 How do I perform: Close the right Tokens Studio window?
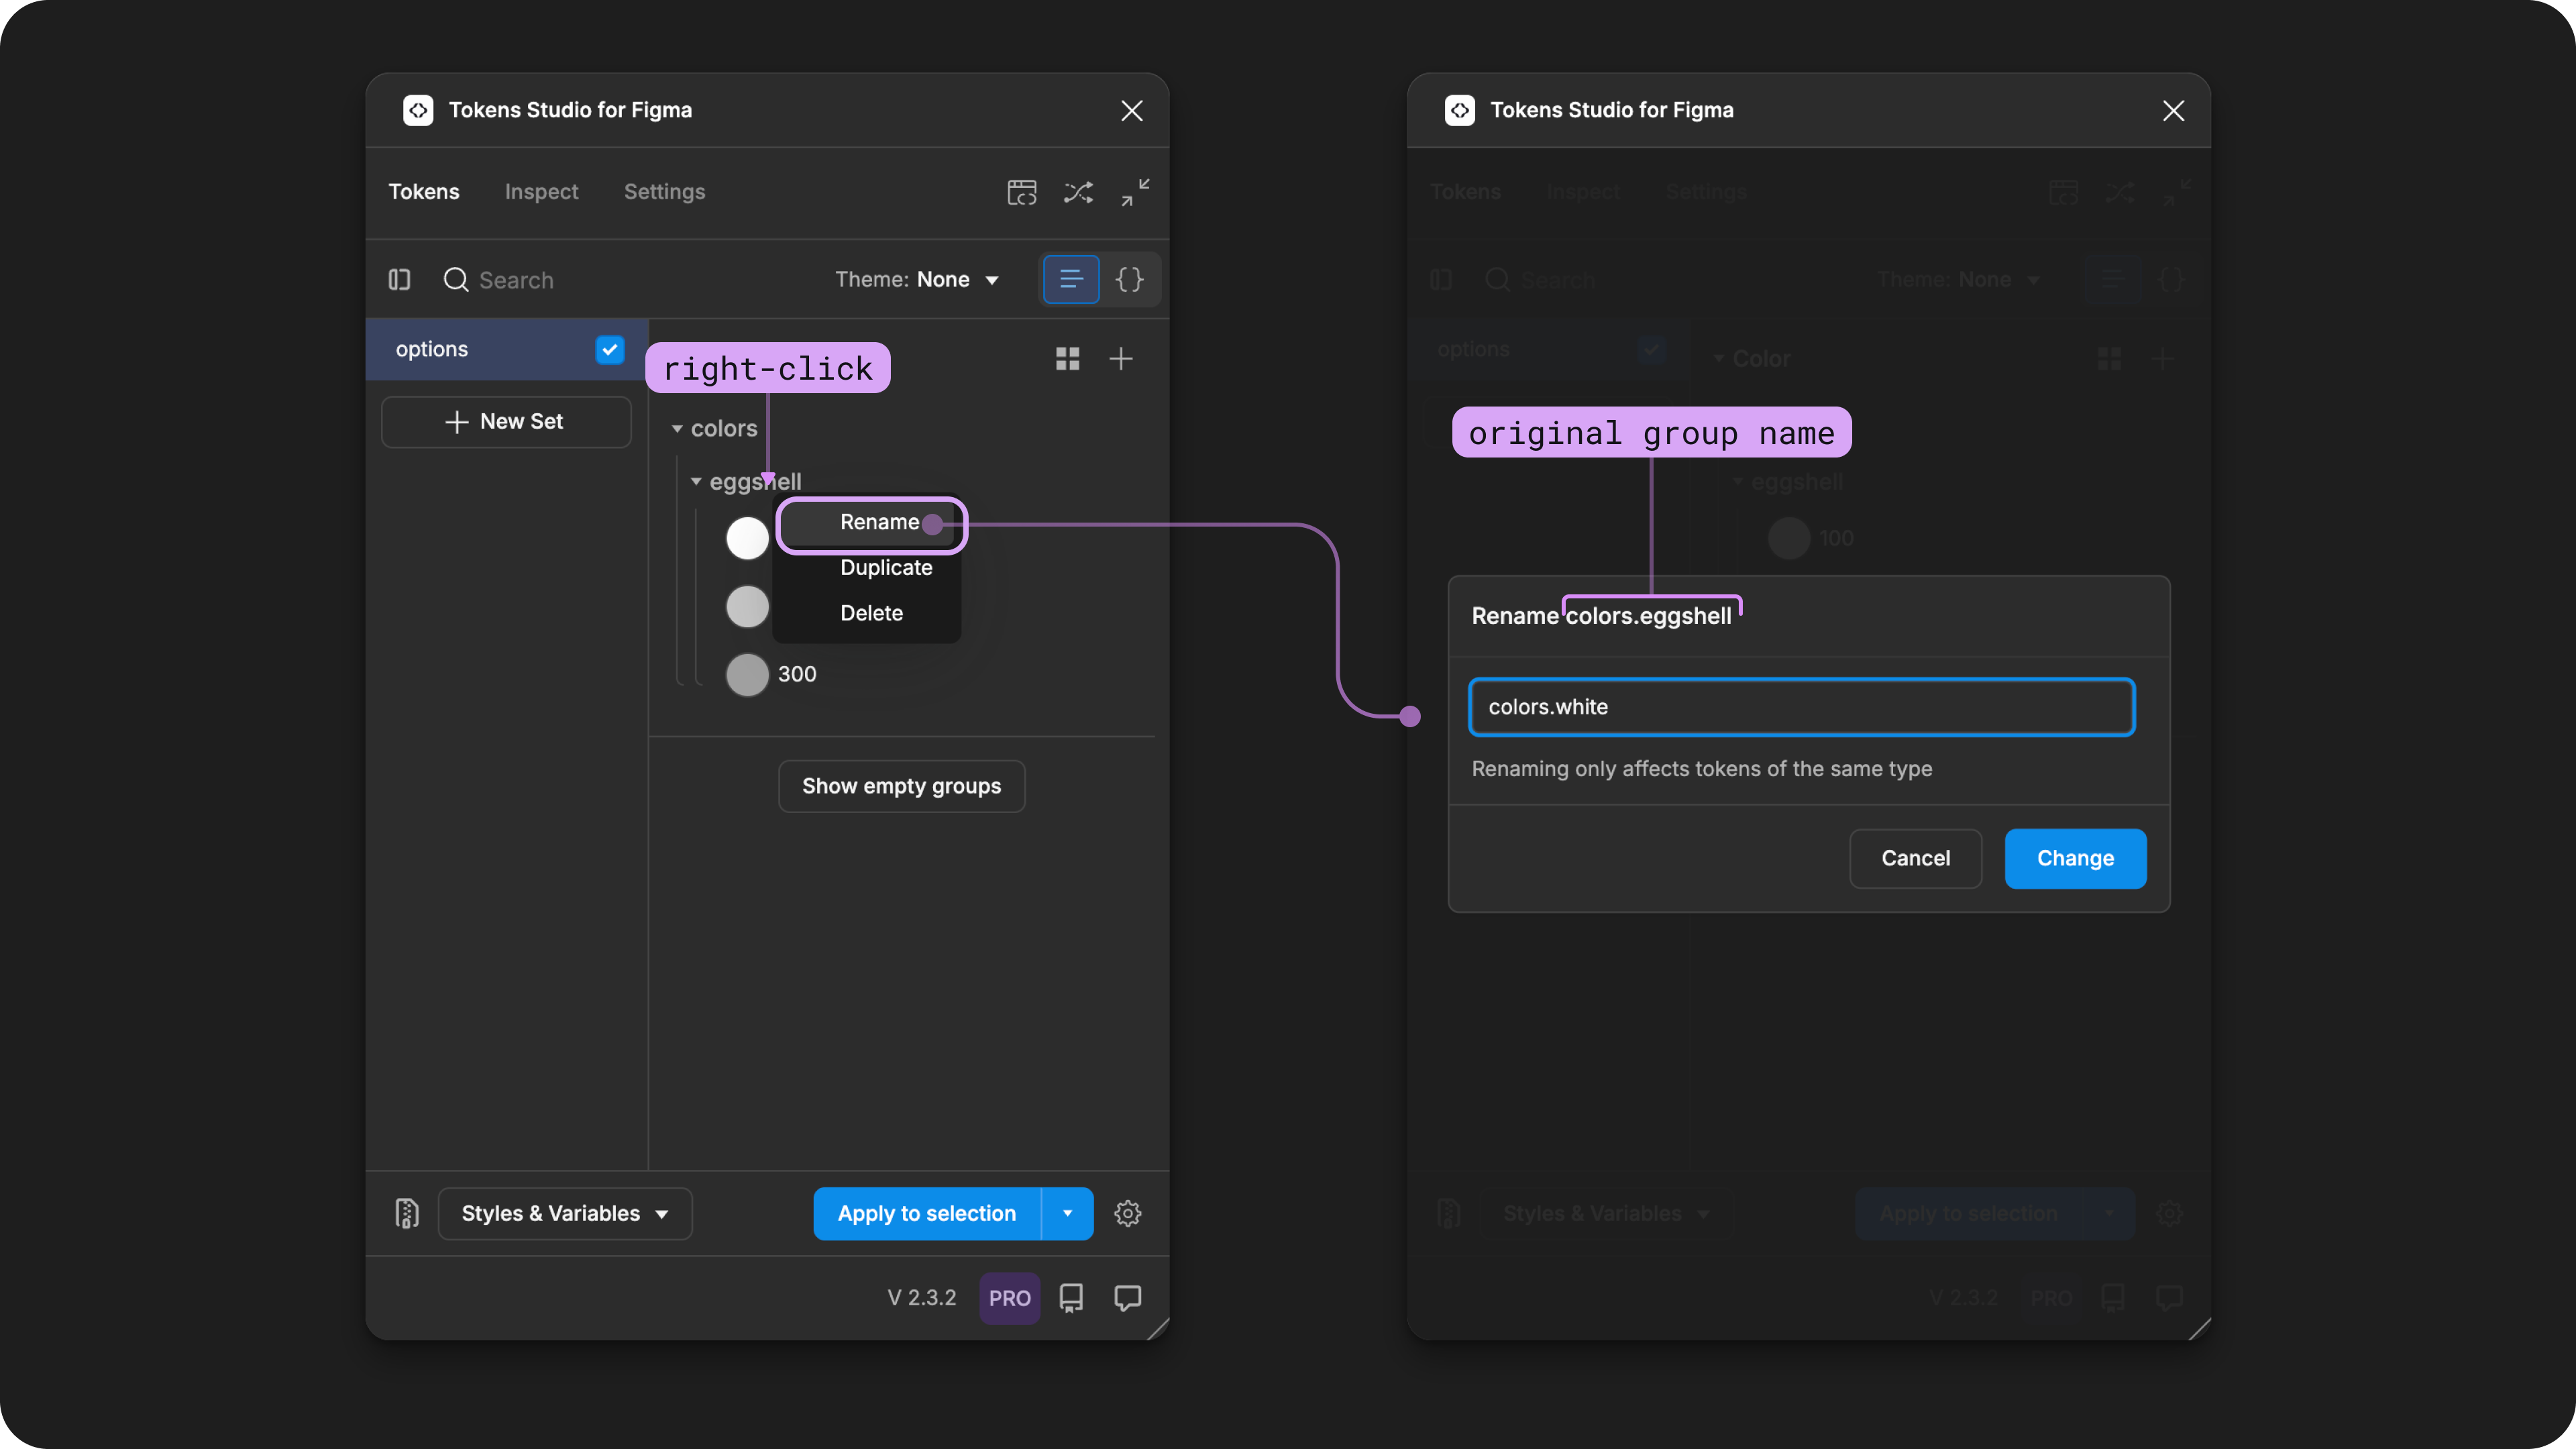pyautogui.click(x=2173, y=110)
